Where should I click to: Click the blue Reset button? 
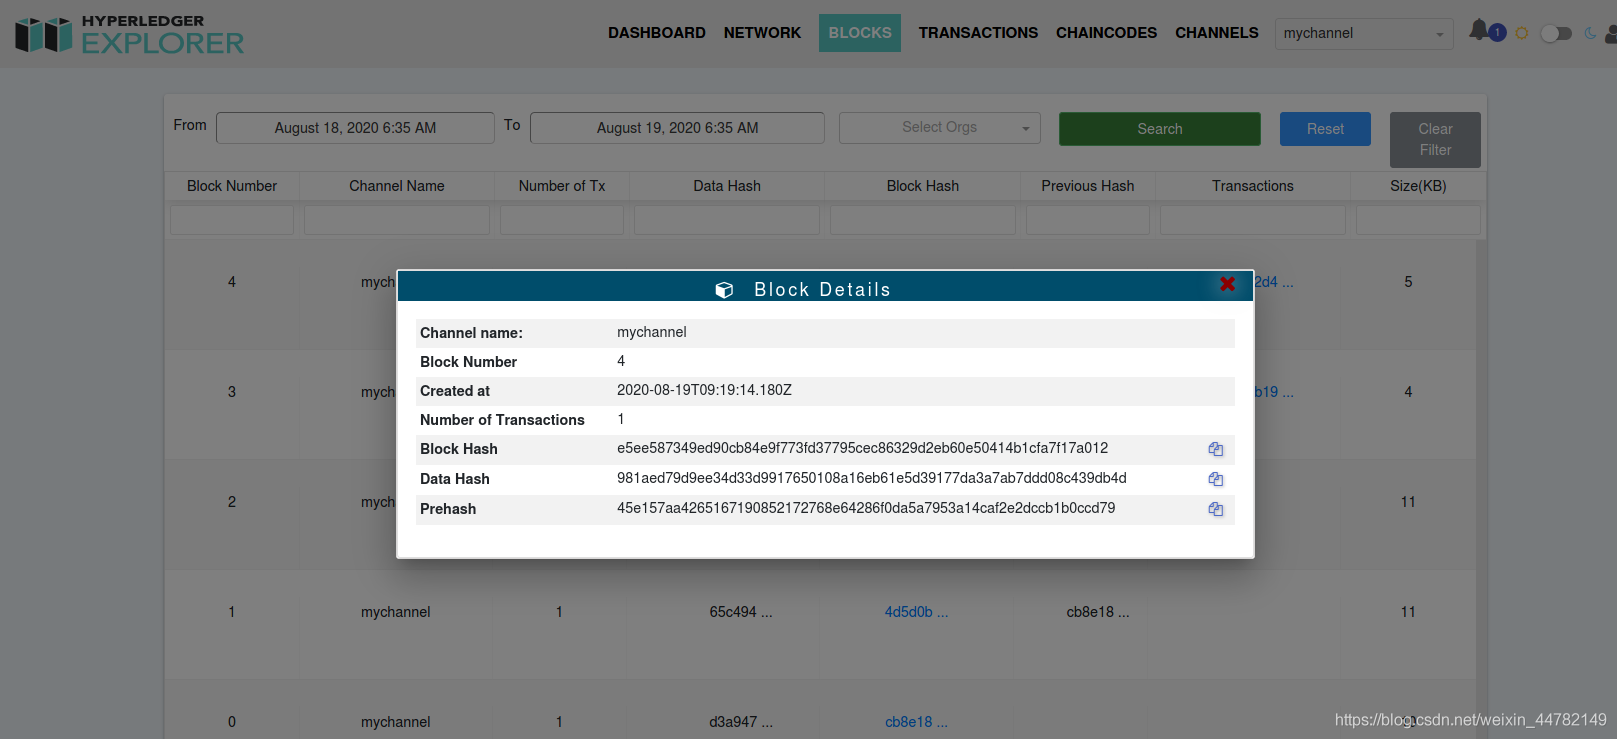point(1325,129)
